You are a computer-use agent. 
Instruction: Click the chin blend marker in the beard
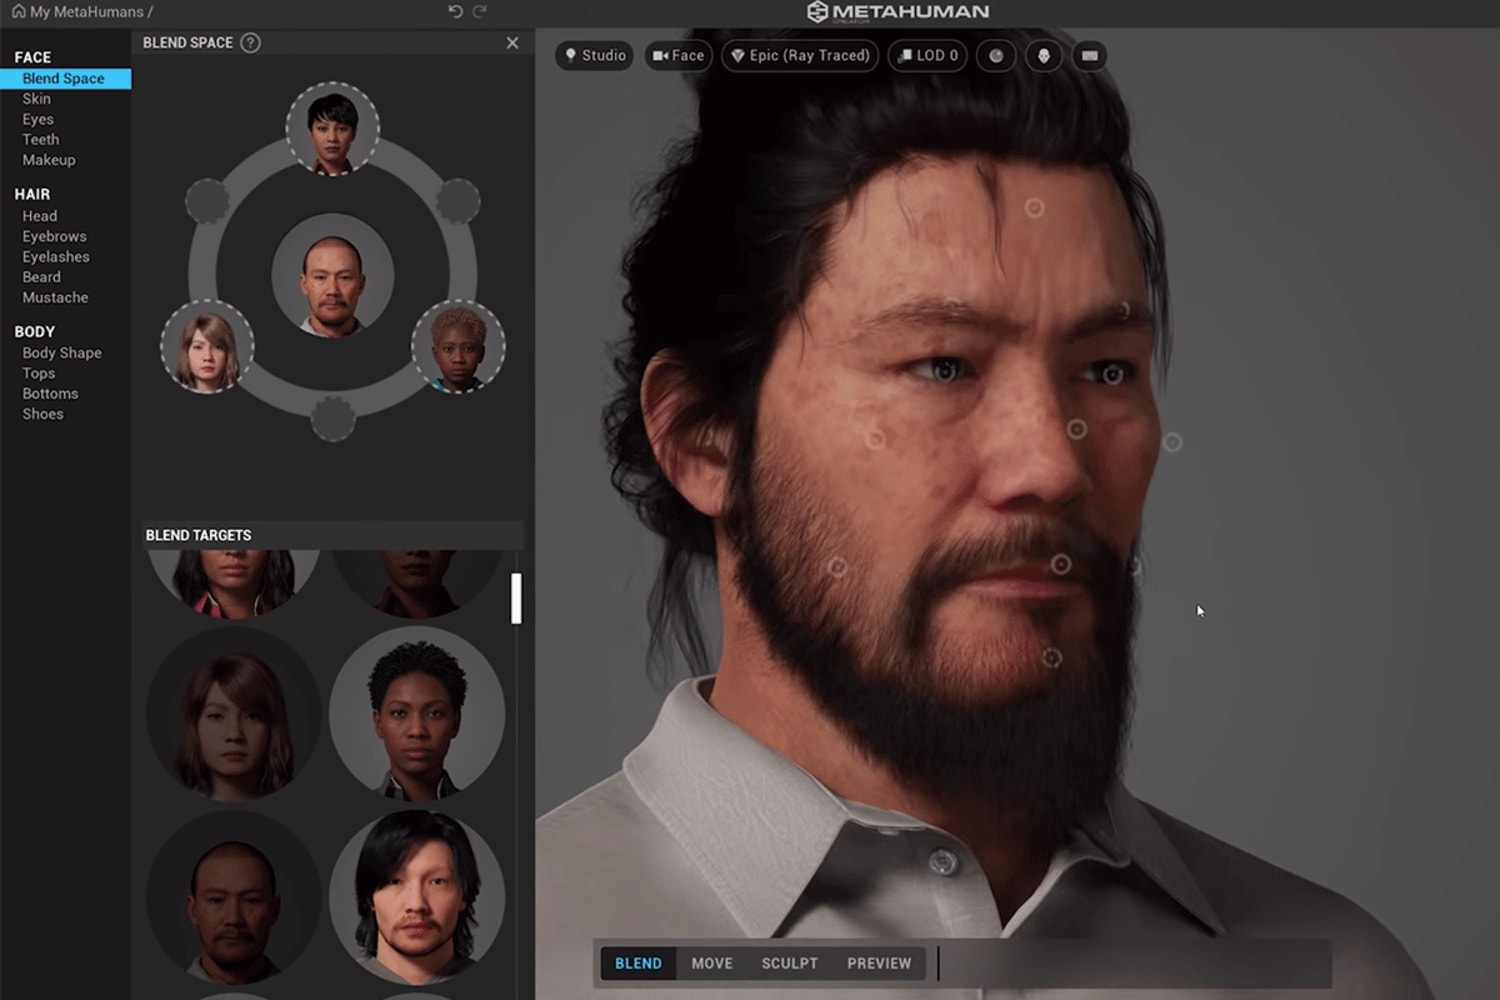click(x=1051, y=657)
